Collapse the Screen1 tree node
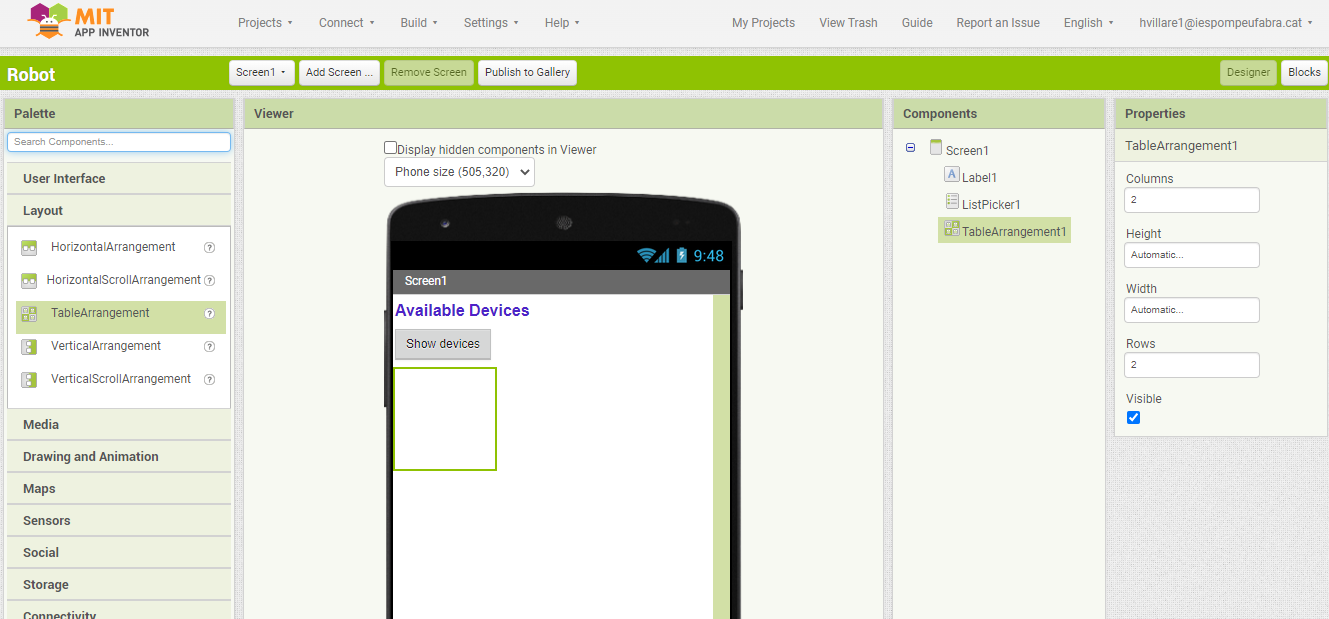This screenshot has height=619, width=1329. click(910, 148)
